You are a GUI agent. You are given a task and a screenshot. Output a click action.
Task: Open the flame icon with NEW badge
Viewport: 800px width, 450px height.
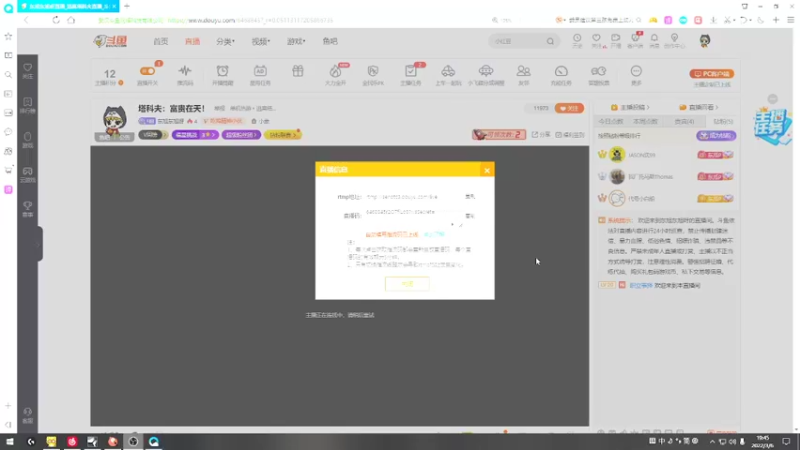[335, 74]
